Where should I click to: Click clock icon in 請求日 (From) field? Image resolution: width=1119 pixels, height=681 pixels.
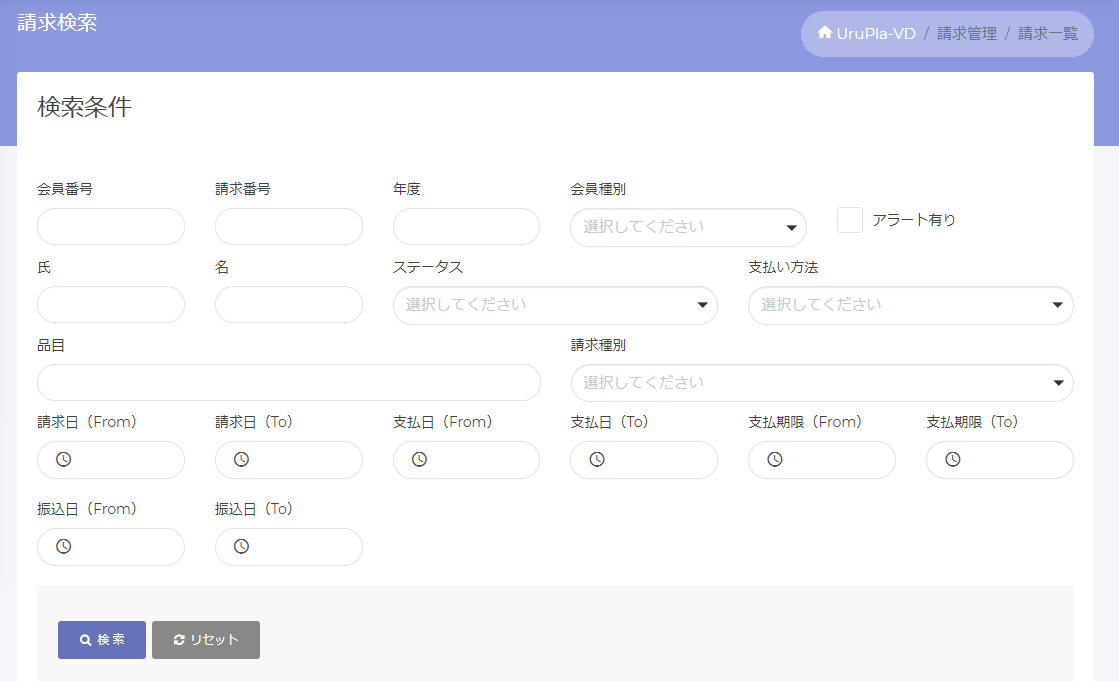(64, 460)
